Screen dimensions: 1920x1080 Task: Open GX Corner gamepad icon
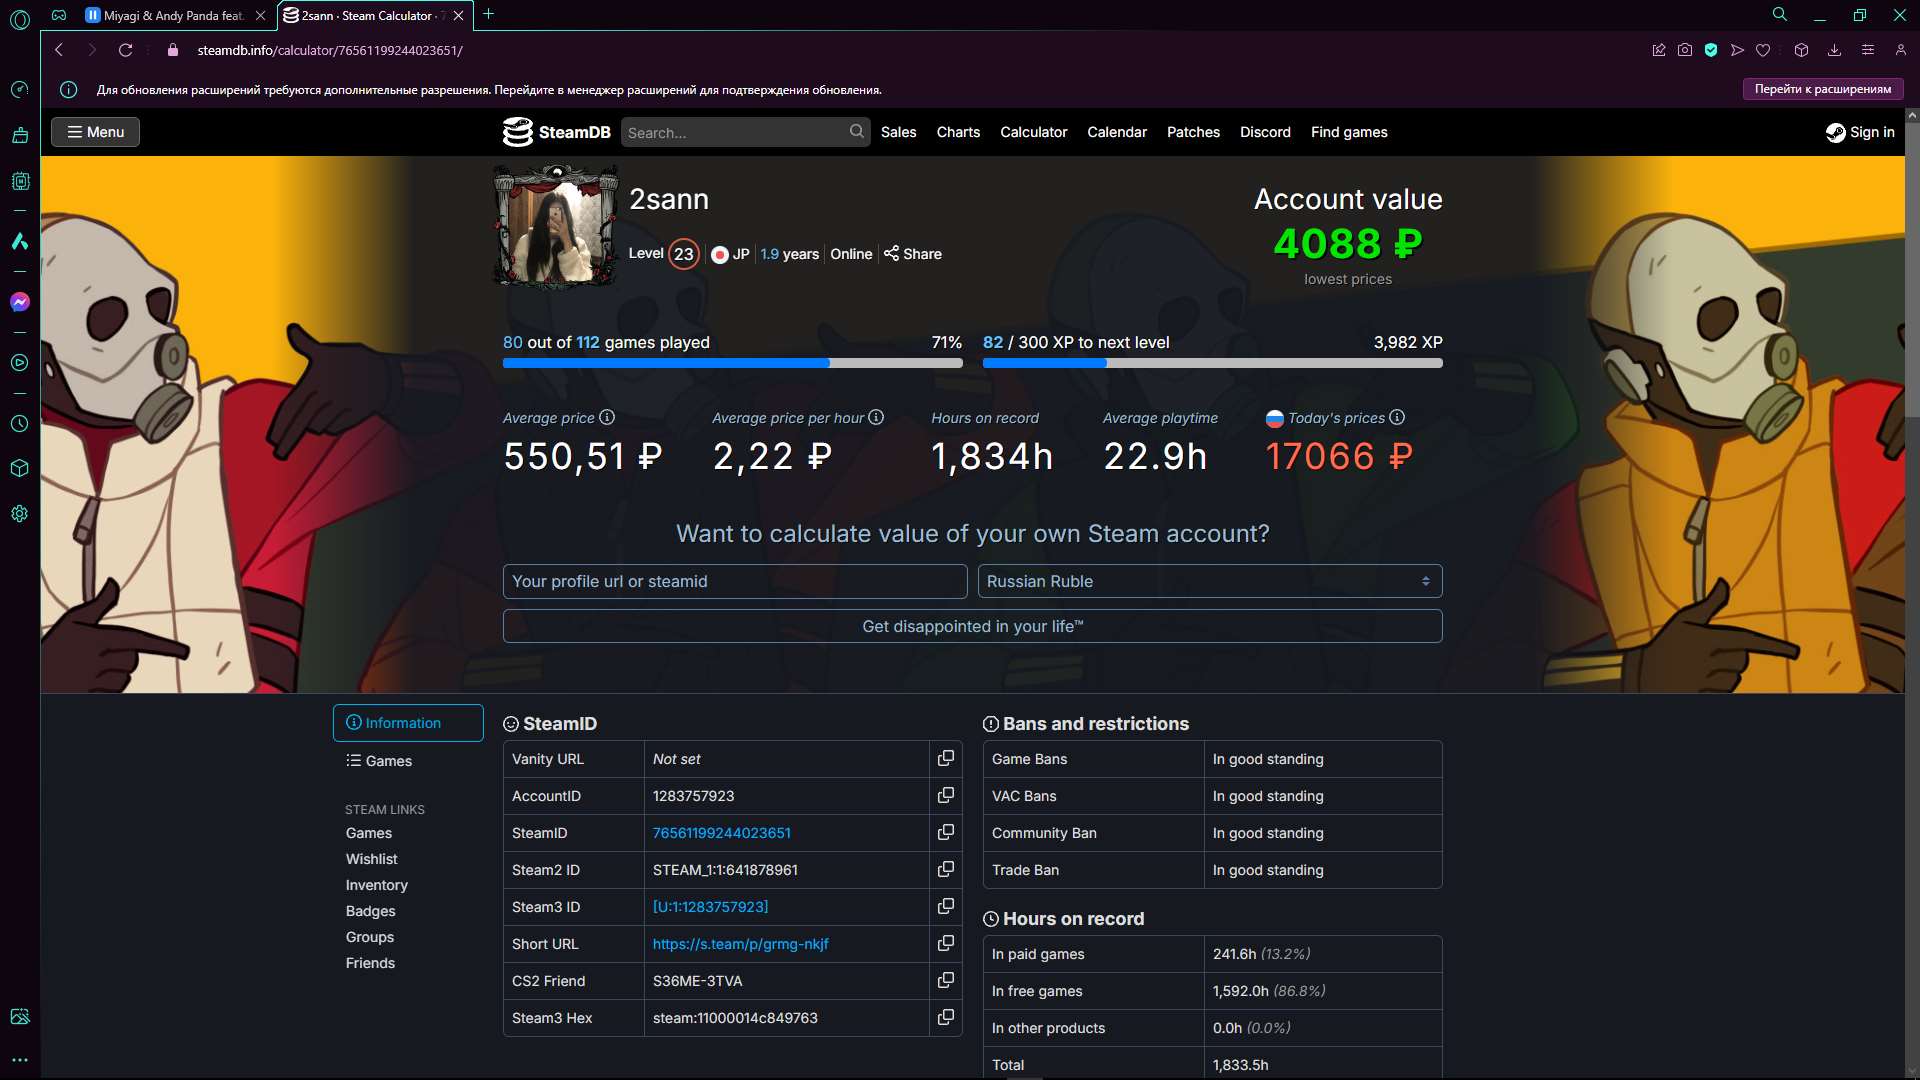(59, 15)
